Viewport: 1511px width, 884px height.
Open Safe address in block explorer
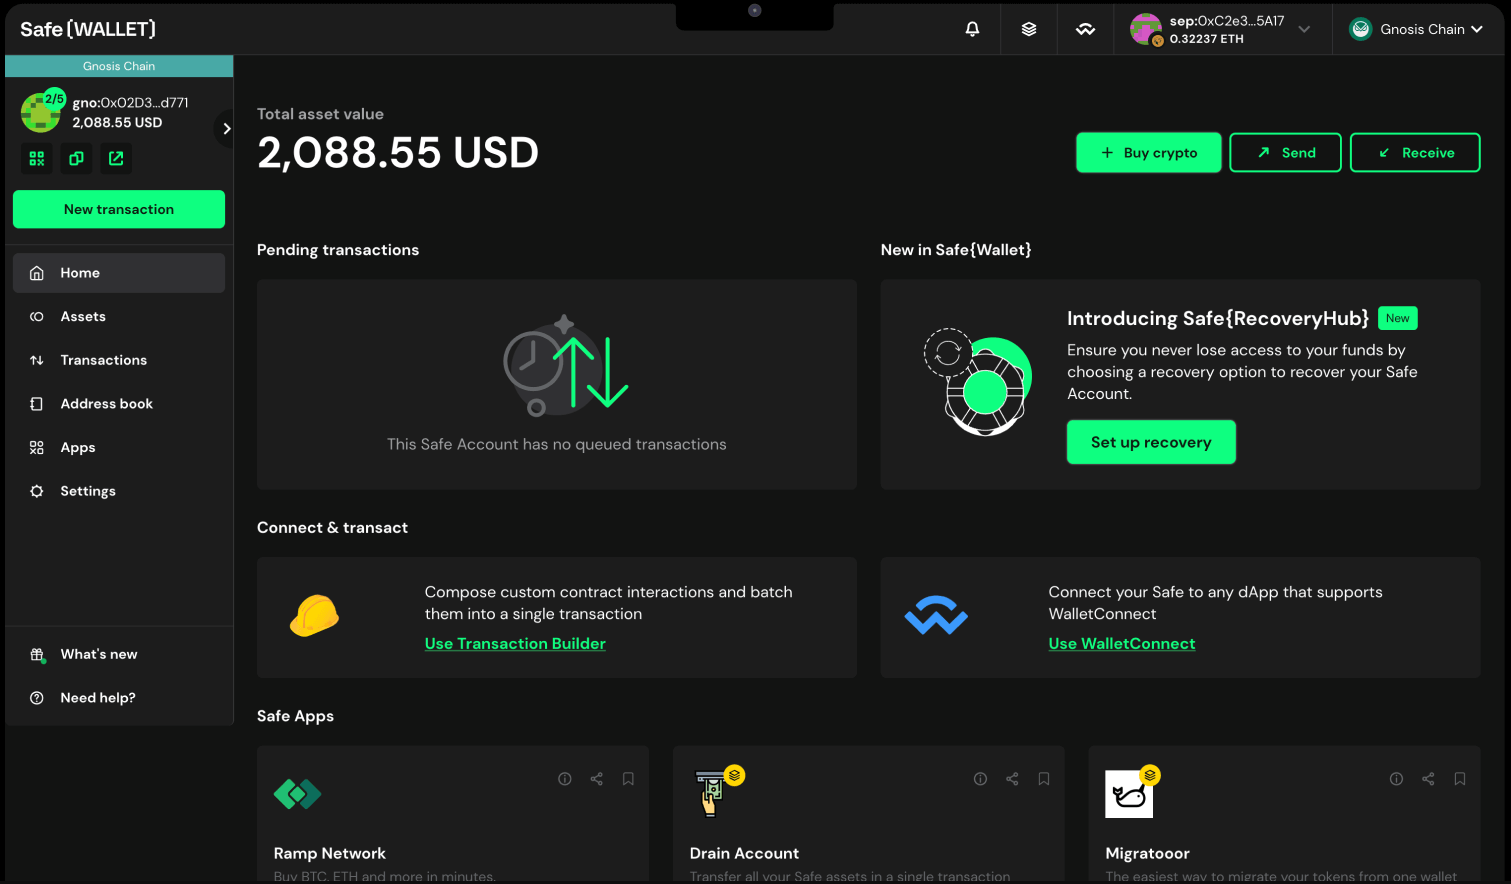[116, 158]
